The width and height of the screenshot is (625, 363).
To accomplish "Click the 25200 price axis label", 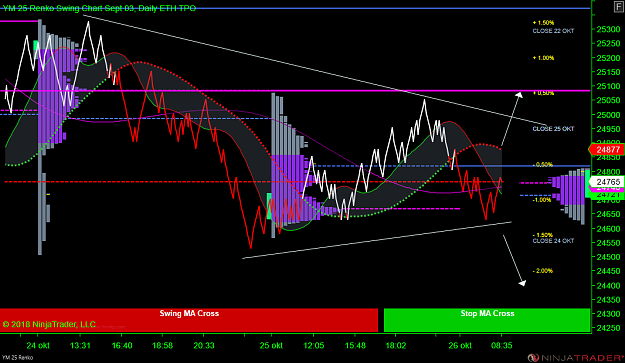I will coord(608,58).
